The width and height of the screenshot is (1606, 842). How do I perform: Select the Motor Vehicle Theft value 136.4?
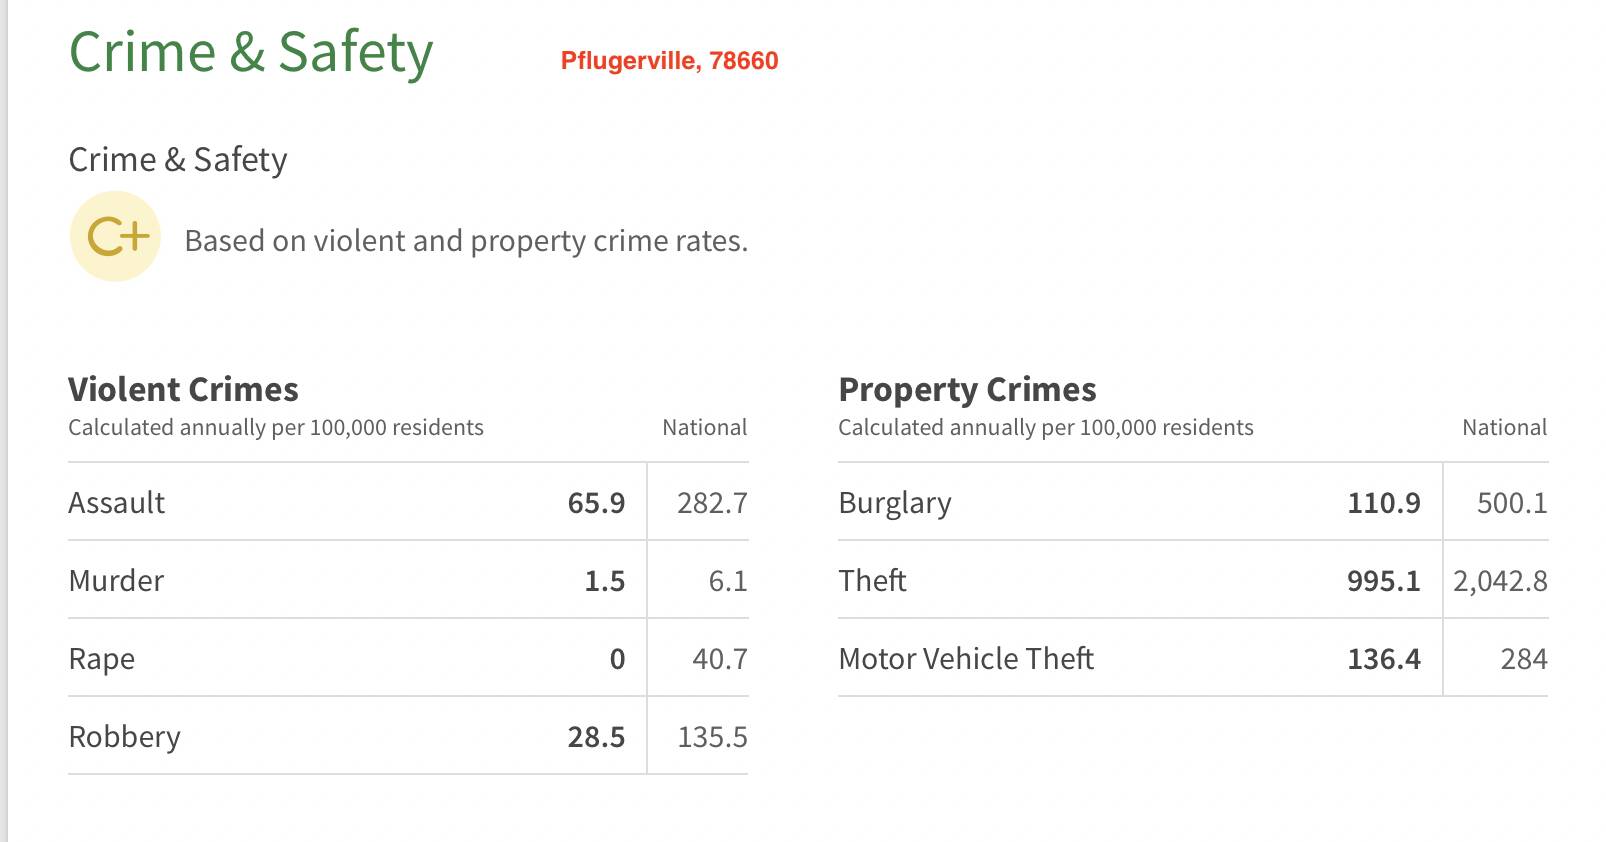click(1383, 659)
